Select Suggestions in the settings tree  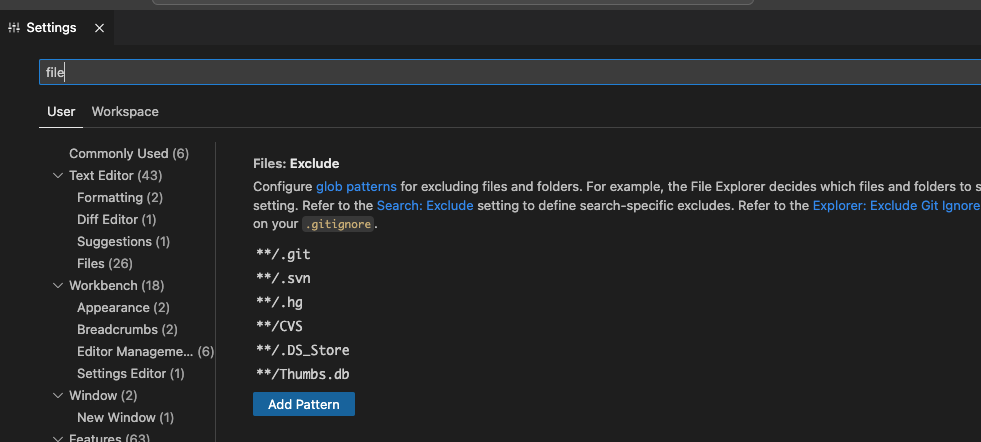click(x=123, y=242)
